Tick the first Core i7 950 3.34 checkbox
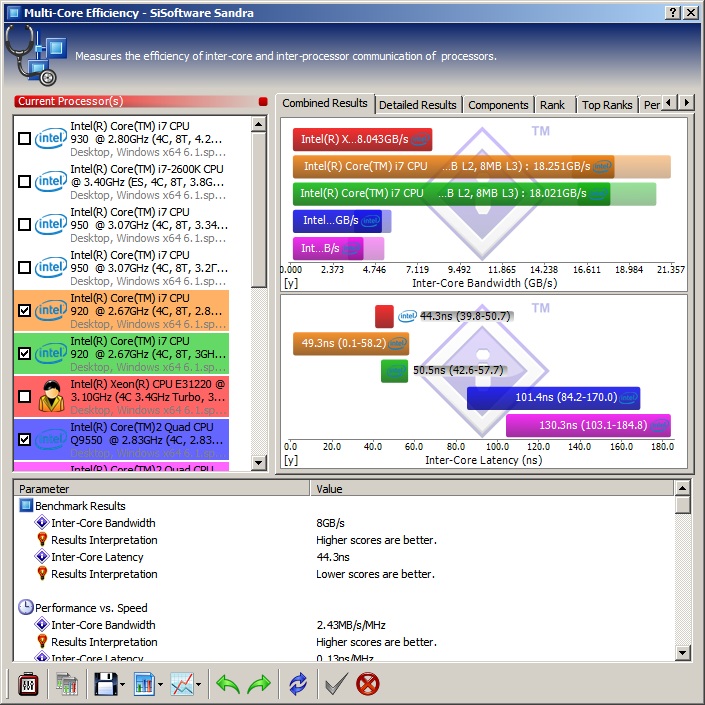The image size is (705, 705). click(x=24, y=224)
